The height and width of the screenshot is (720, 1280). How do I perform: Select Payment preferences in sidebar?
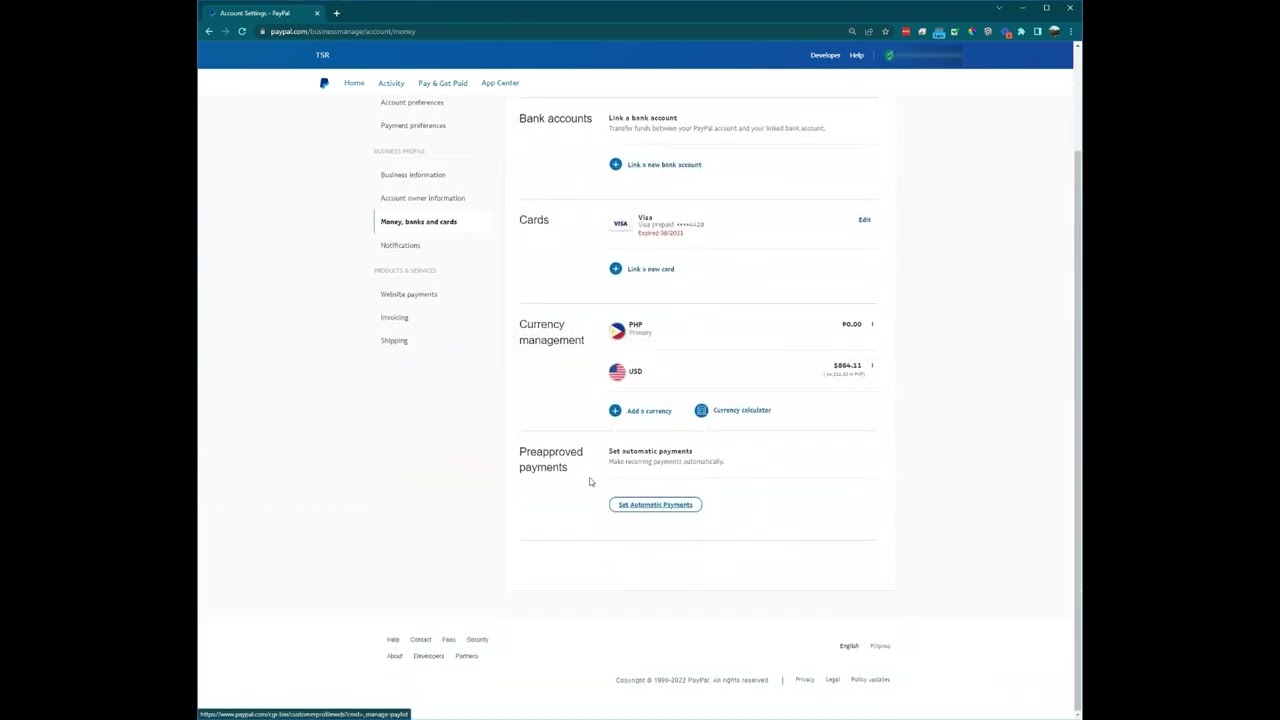(413, 125)
